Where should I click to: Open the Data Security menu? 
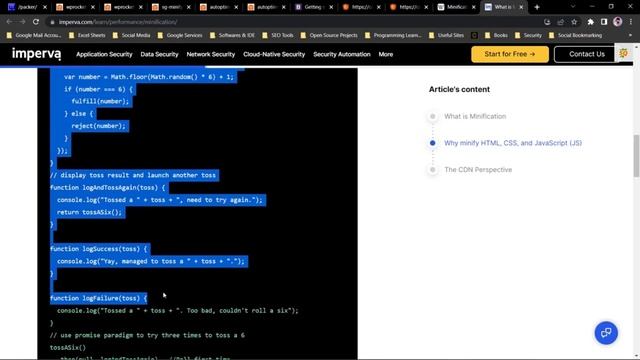tap(159, 54)
